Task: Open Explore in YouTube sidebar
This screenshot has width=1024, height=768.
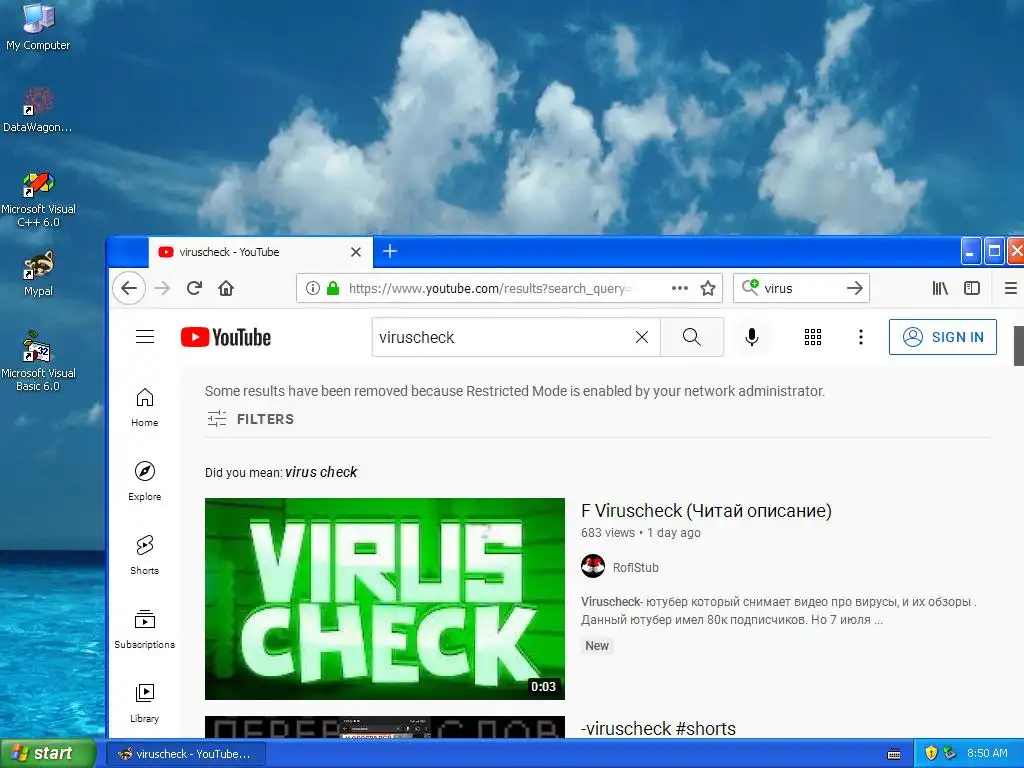Action: 144,481
